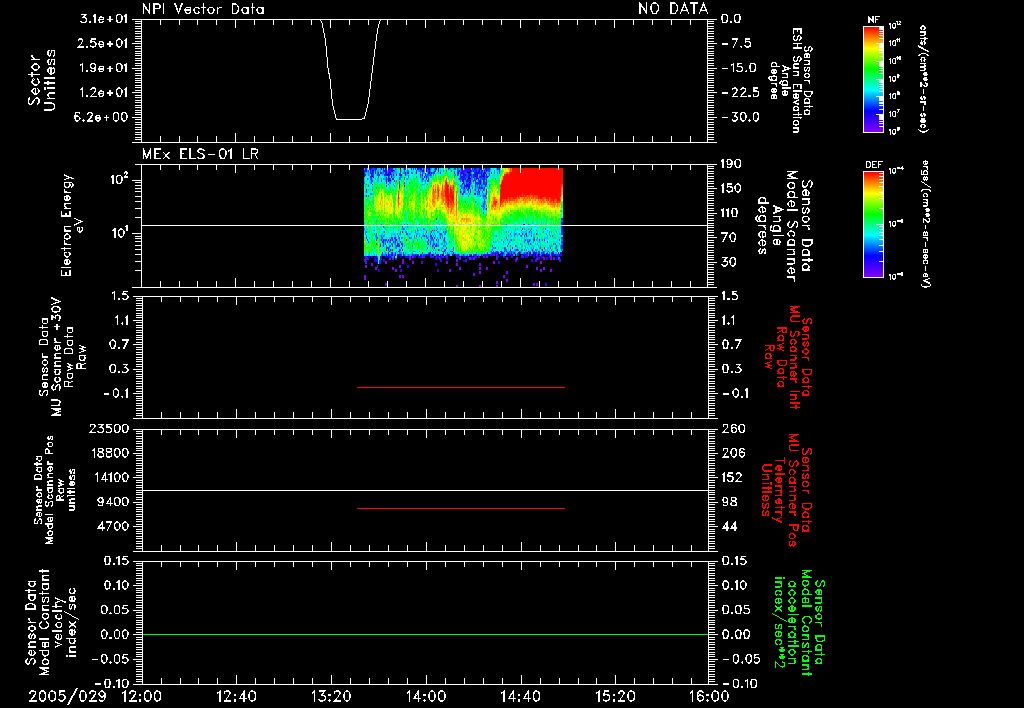Click the 'Electron Energy eV' axis title

tap(73, 225)
